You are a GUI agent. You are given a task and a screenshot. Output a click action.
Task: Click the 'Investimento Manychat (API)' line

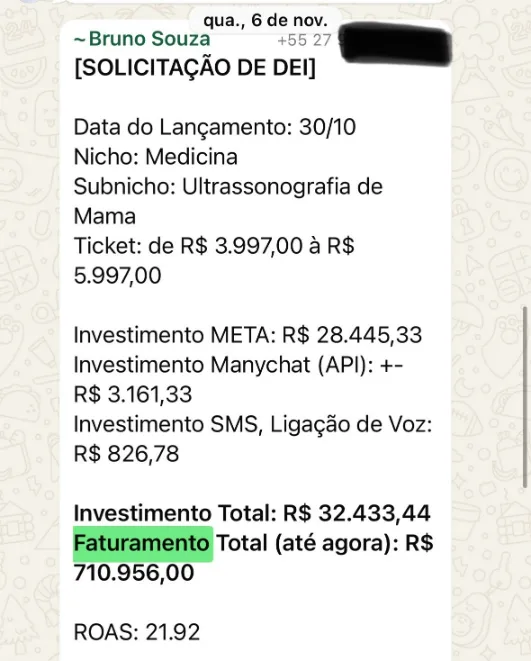(x=239, y=365)
